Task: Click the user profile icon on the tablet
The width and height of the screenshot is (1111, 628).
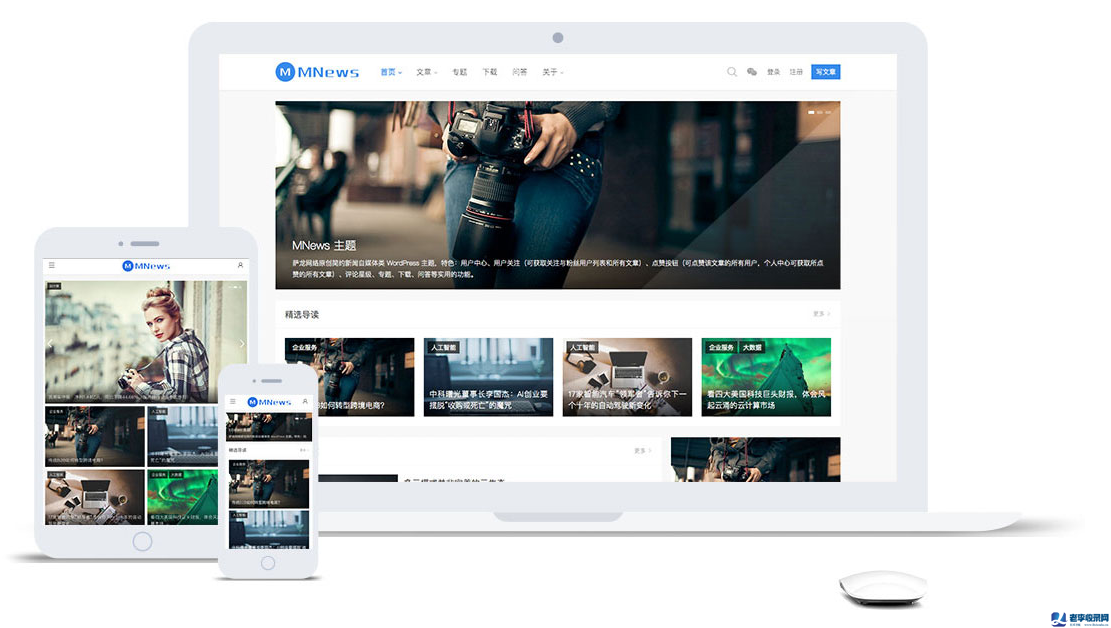Action: click(x=240, y=266)
